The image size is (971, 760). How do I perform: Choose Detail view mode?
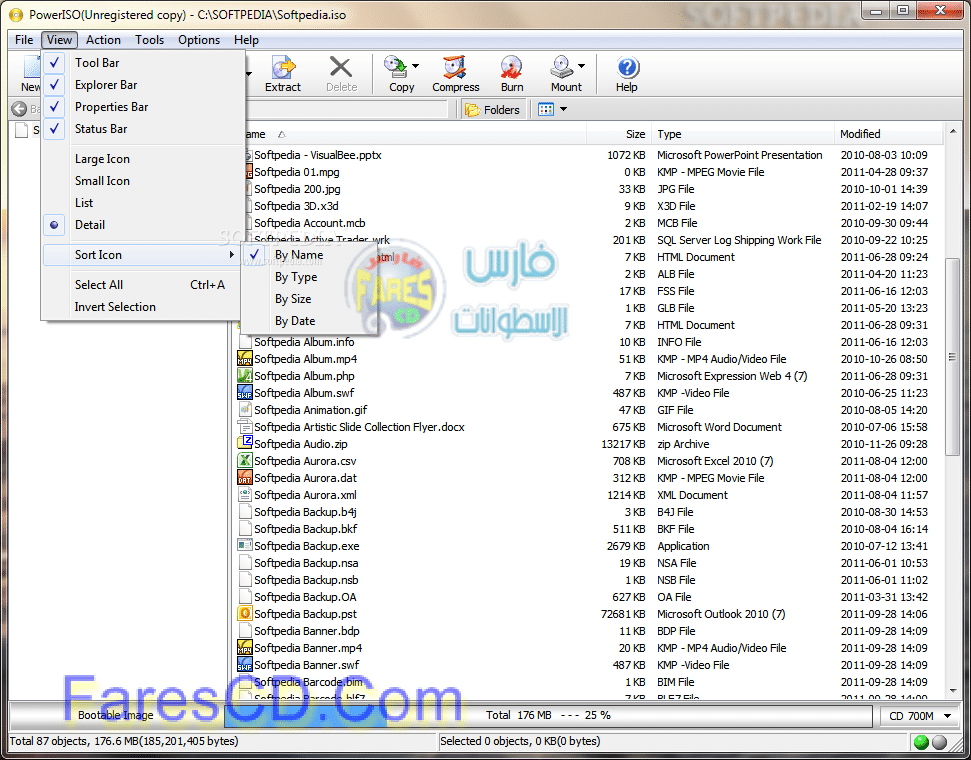click(x=142, y=225)
